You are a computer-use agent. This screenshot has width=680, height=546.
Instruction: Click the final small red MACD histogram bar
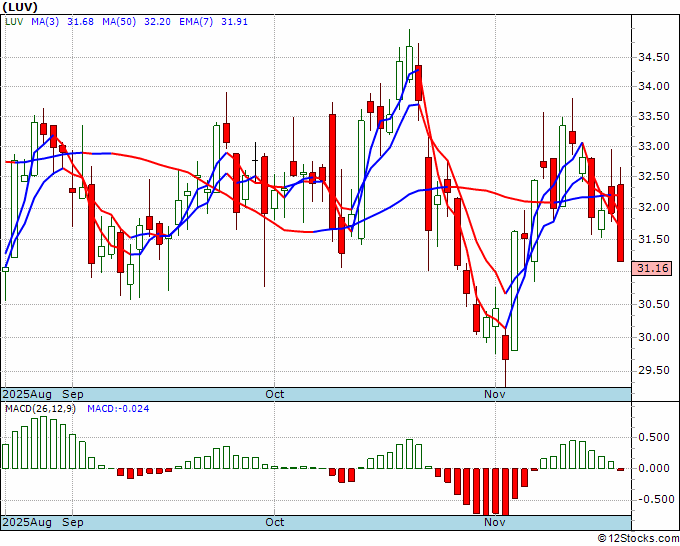[x=621, y=469]
